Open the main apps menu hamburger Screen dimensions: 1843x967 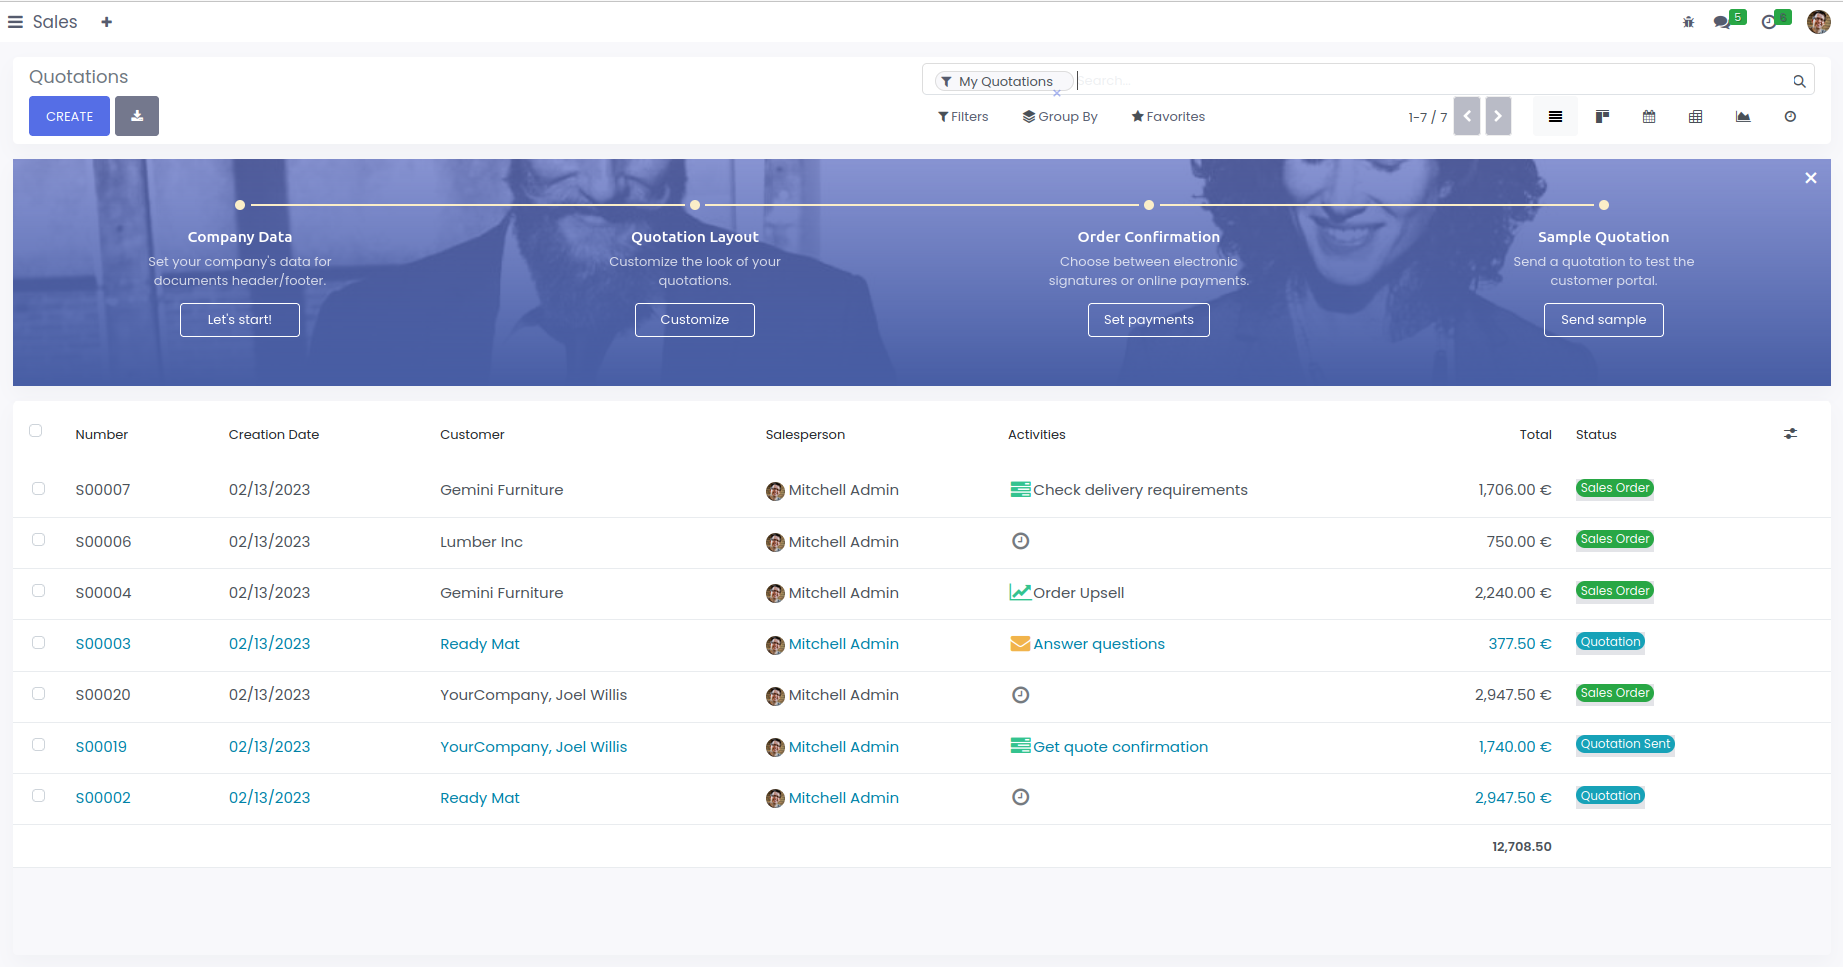[16, 22]
